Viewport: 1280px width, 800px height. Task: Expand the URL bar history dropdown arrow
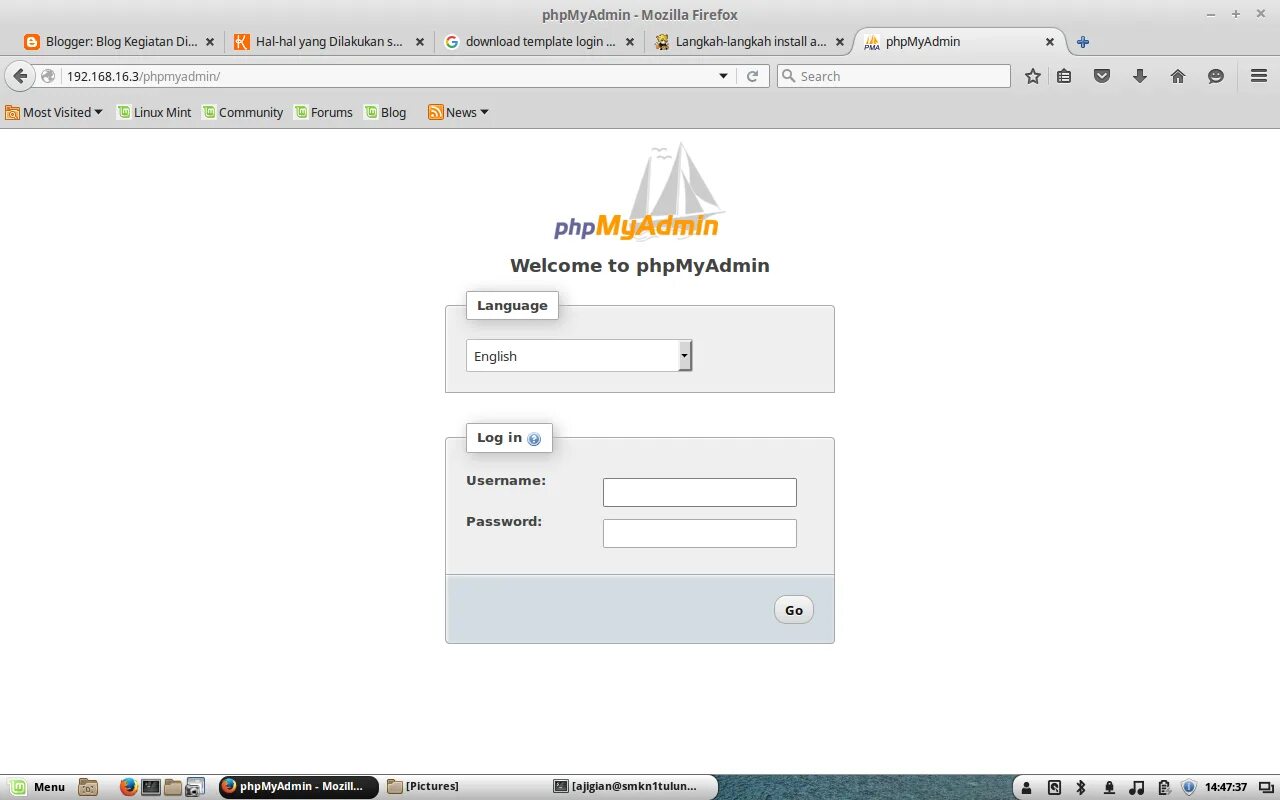[724, 76]
